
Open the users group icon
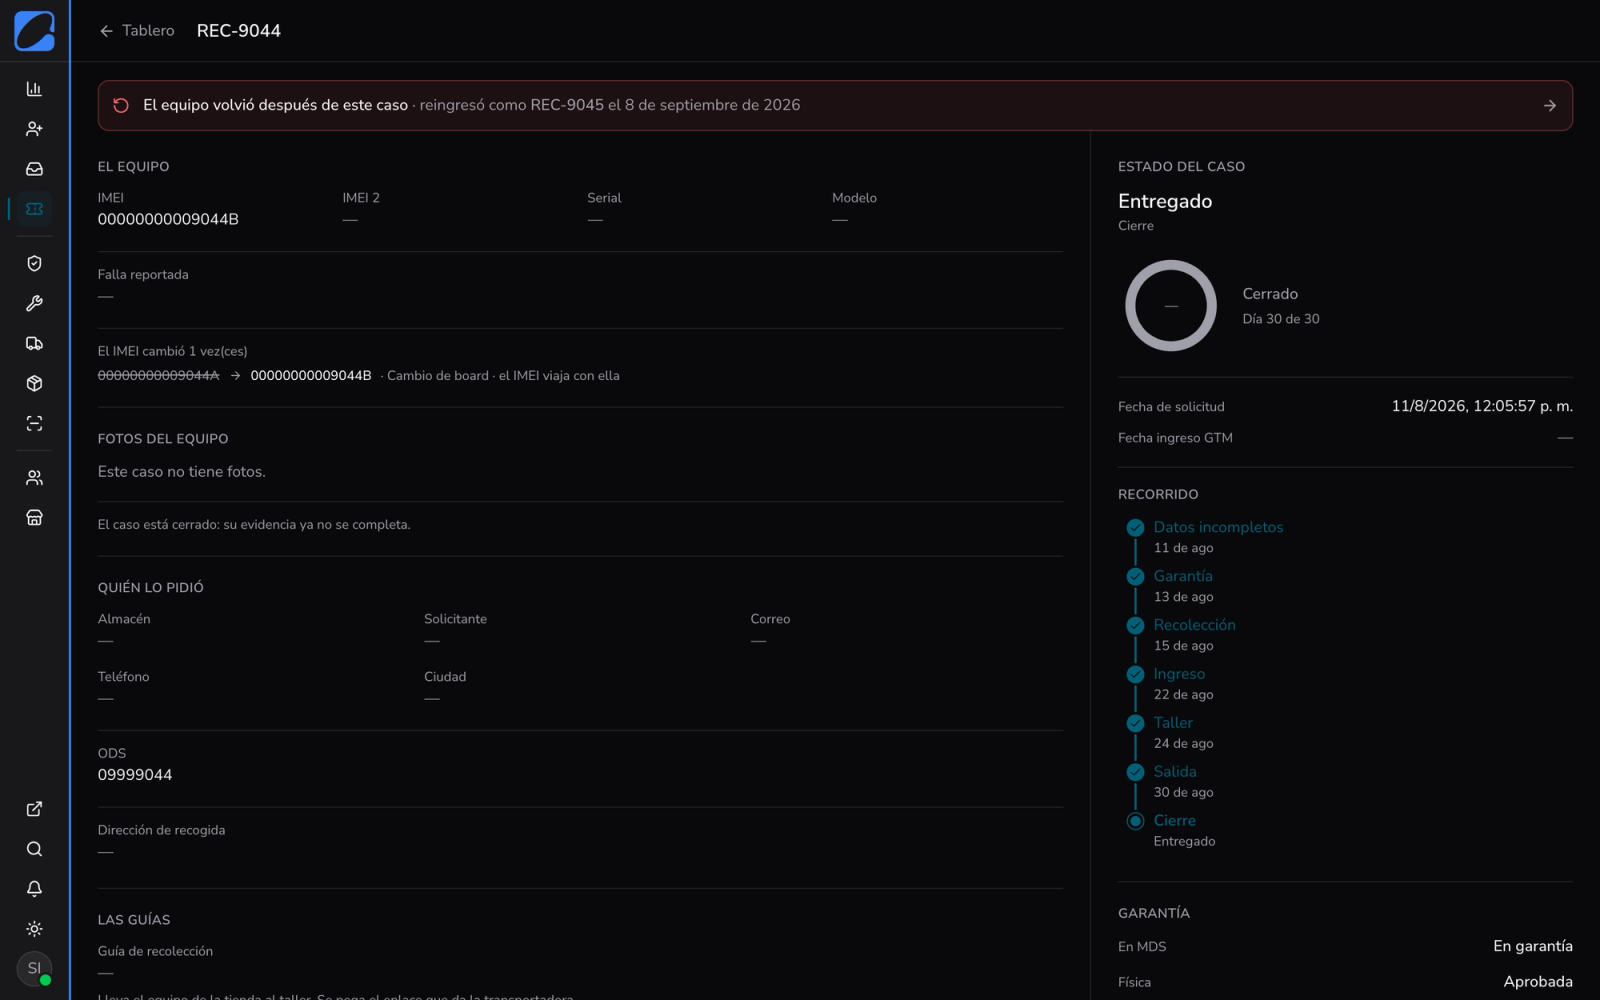click(x=34, y=477)
